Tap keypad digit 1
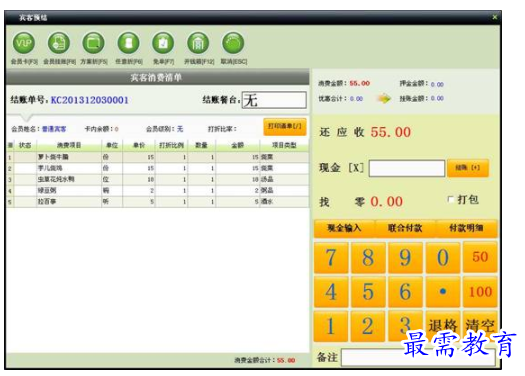 (x=331, y=326)
